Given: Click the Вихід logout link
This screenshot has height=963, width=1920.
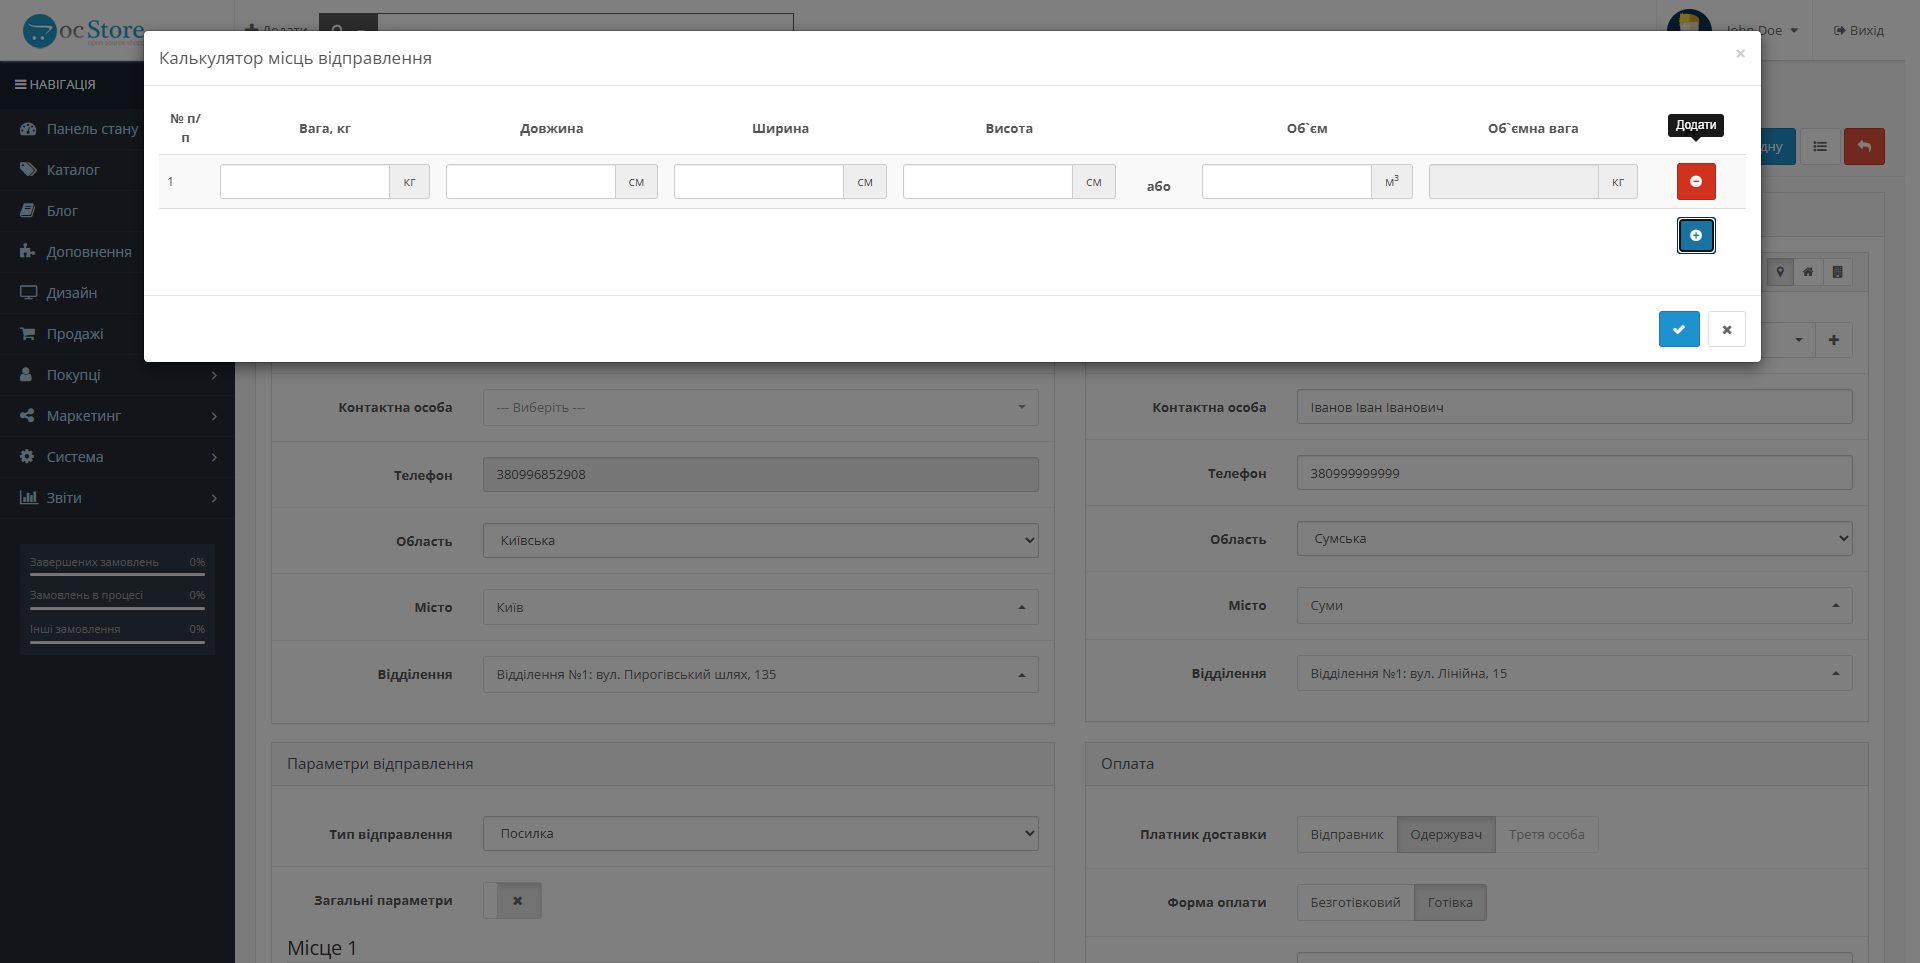Looking at the screenshot, I should click(1859, 30).
